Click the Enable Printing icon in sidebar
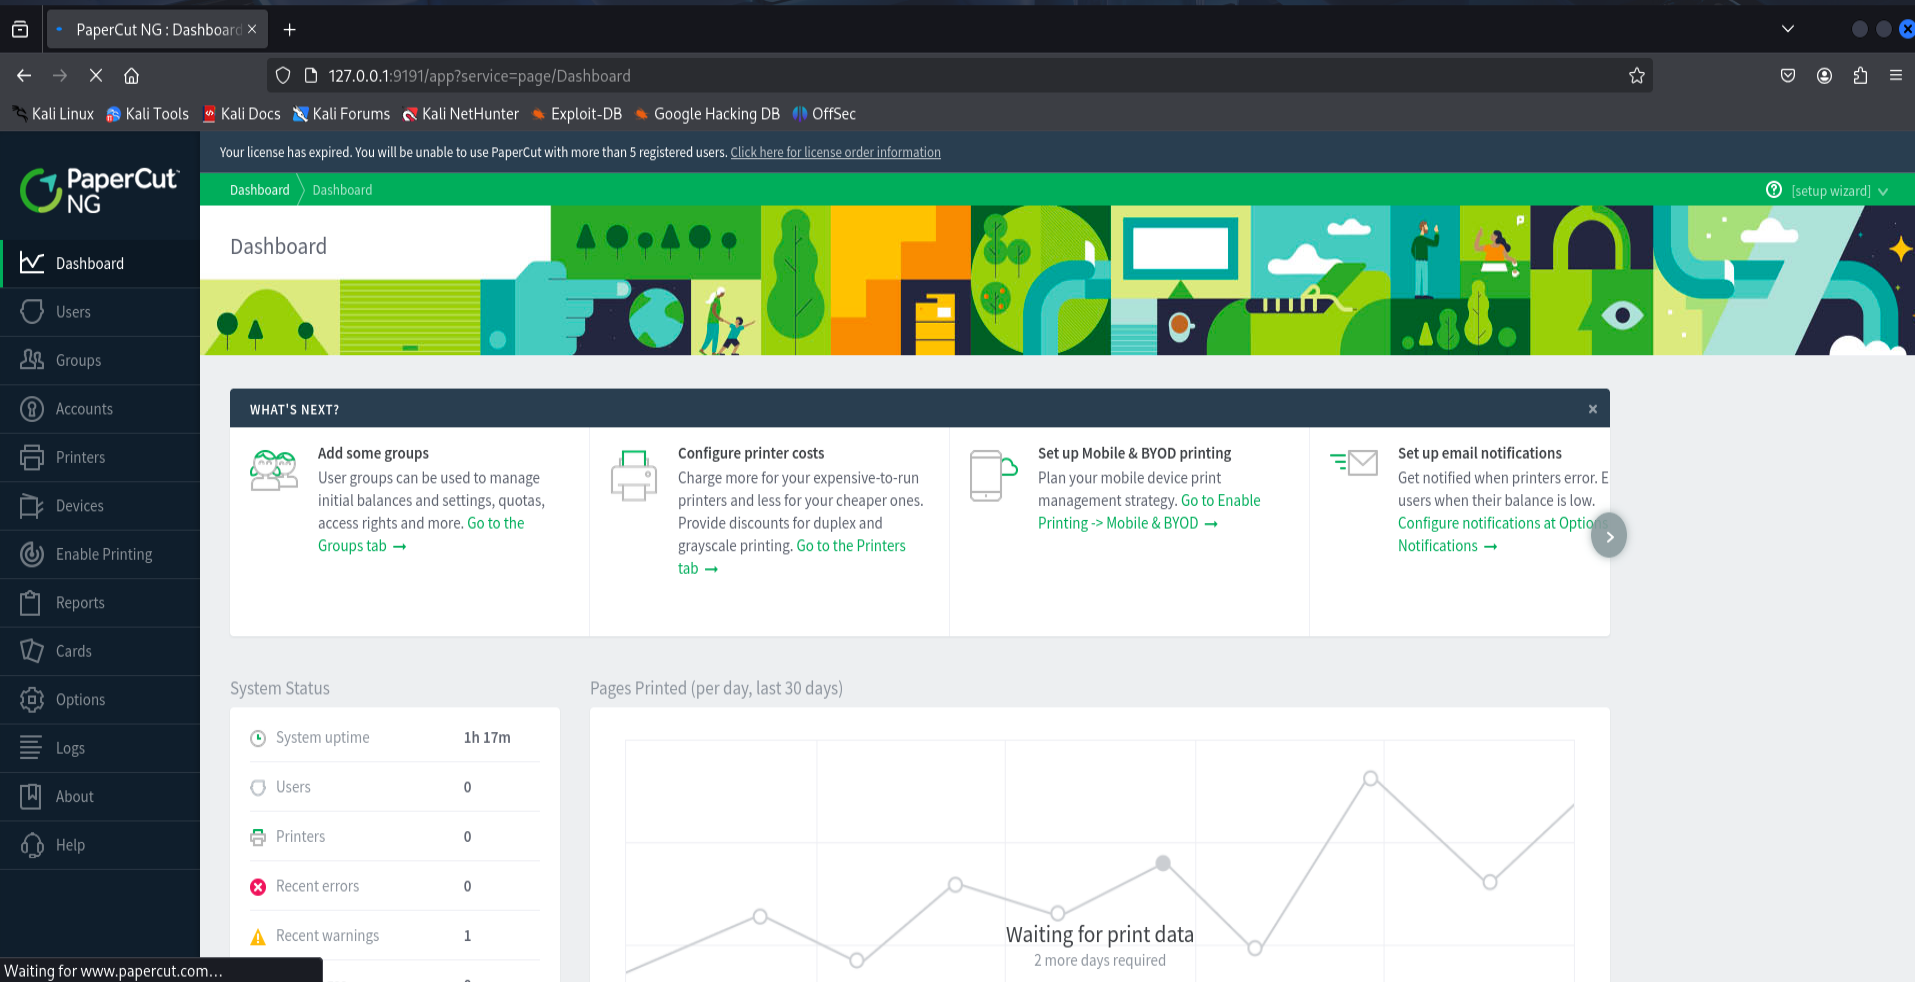1915x982 pixels. (x=32, y=554)
